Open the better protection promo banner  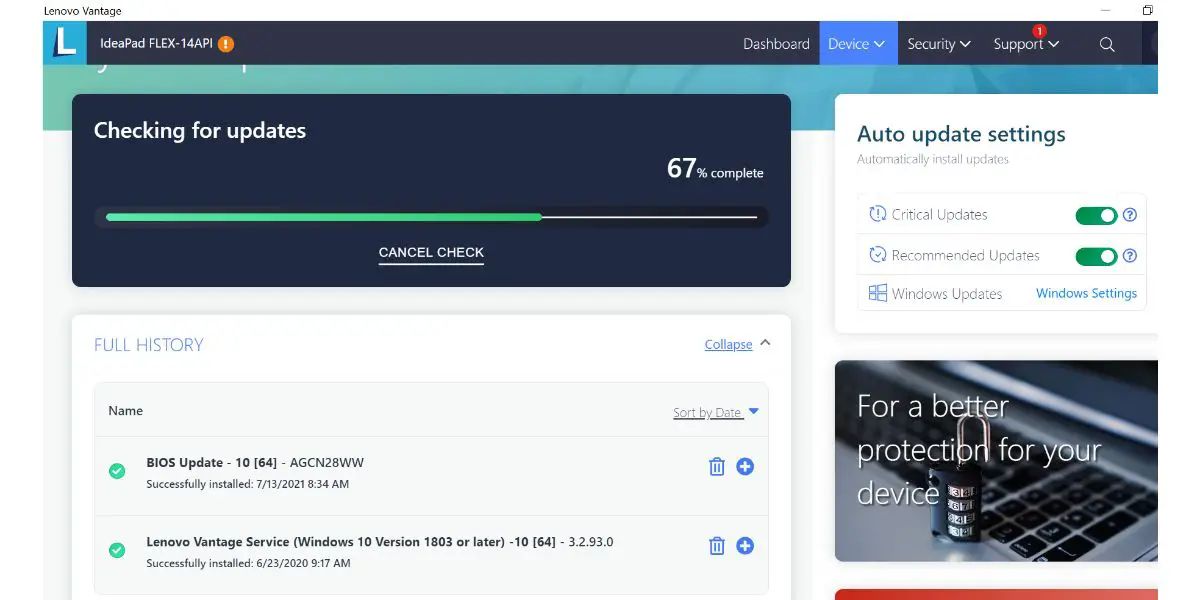pos(996,460)
